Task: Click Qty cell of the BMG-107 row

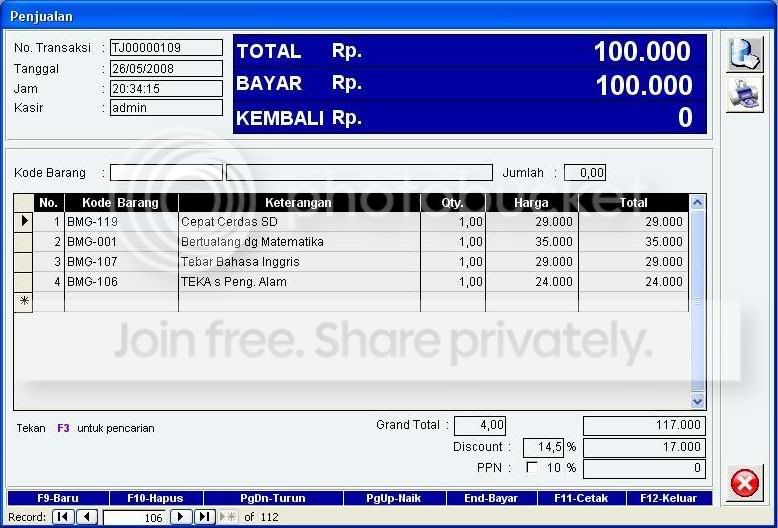Action: pyautogui.click(x=453, y=262)
